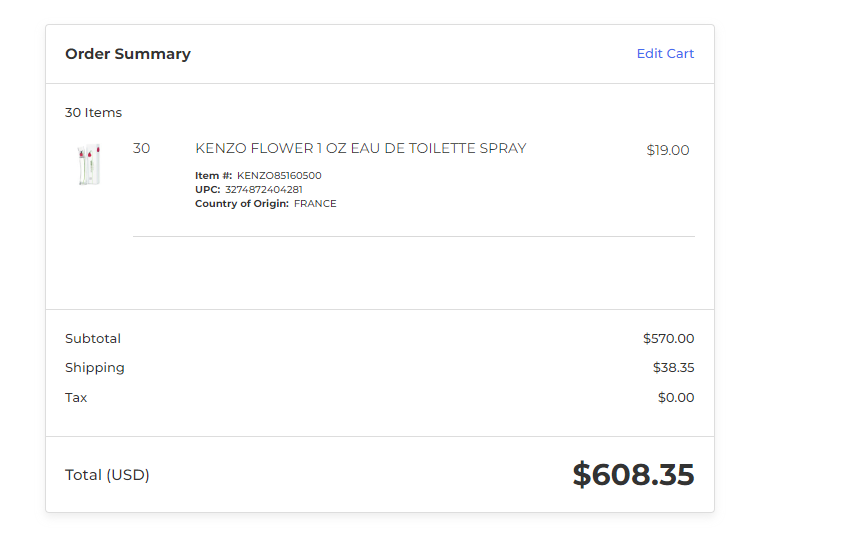Screen dimensions: 862x541
Task: Select the Shipping label
Action: [95, 368]
